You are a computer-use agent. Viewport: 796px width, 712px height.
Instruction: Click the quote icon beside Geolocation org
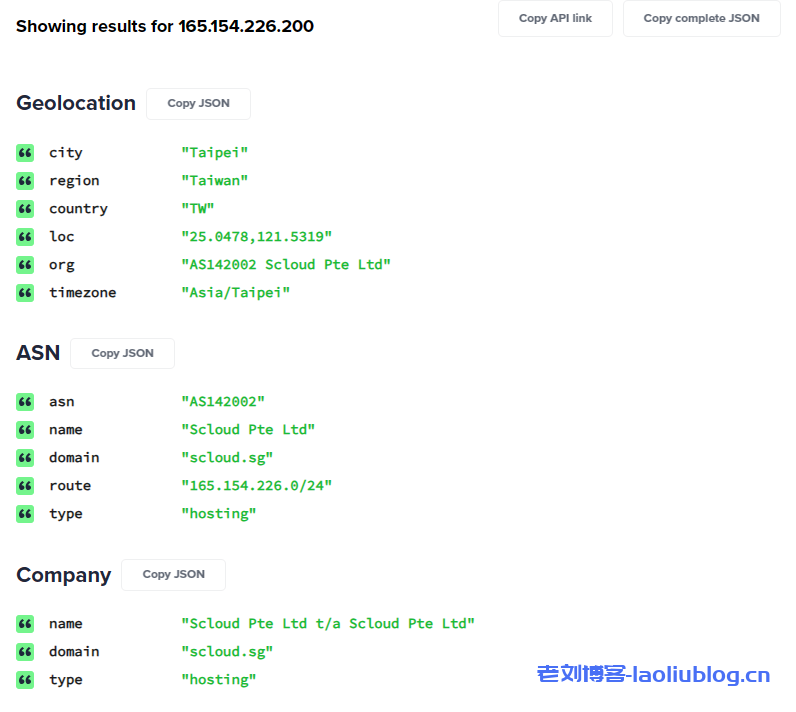click(25, 265)
